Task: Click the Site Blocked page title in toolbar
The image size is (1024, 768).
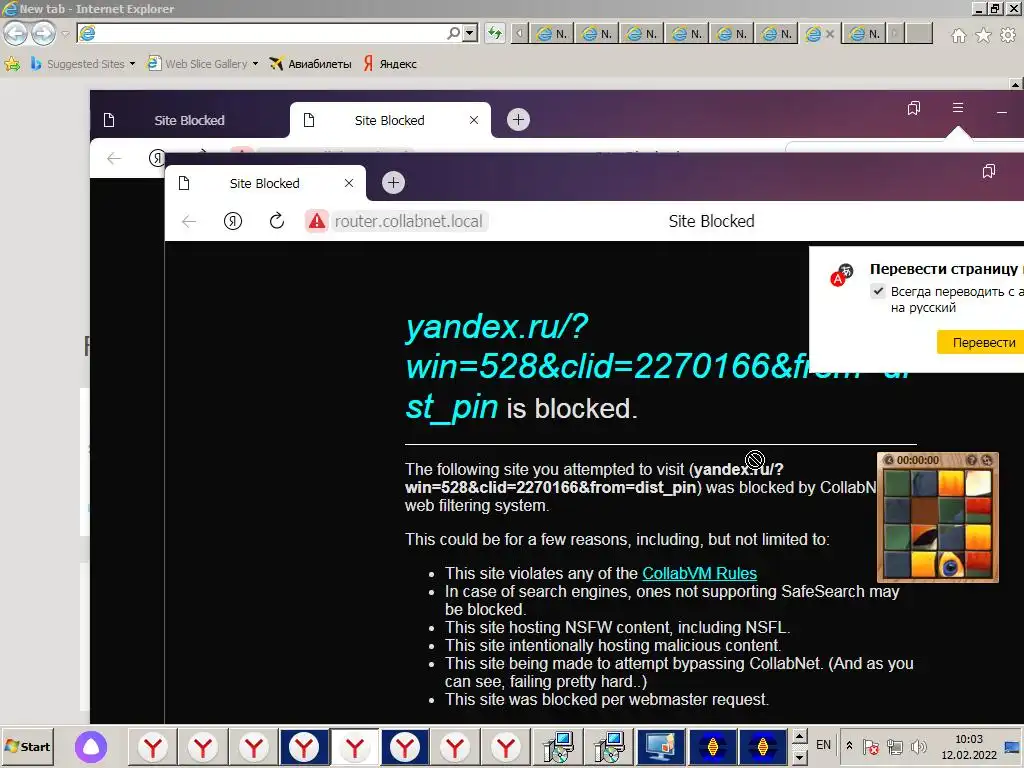Action: click(711, 221)
